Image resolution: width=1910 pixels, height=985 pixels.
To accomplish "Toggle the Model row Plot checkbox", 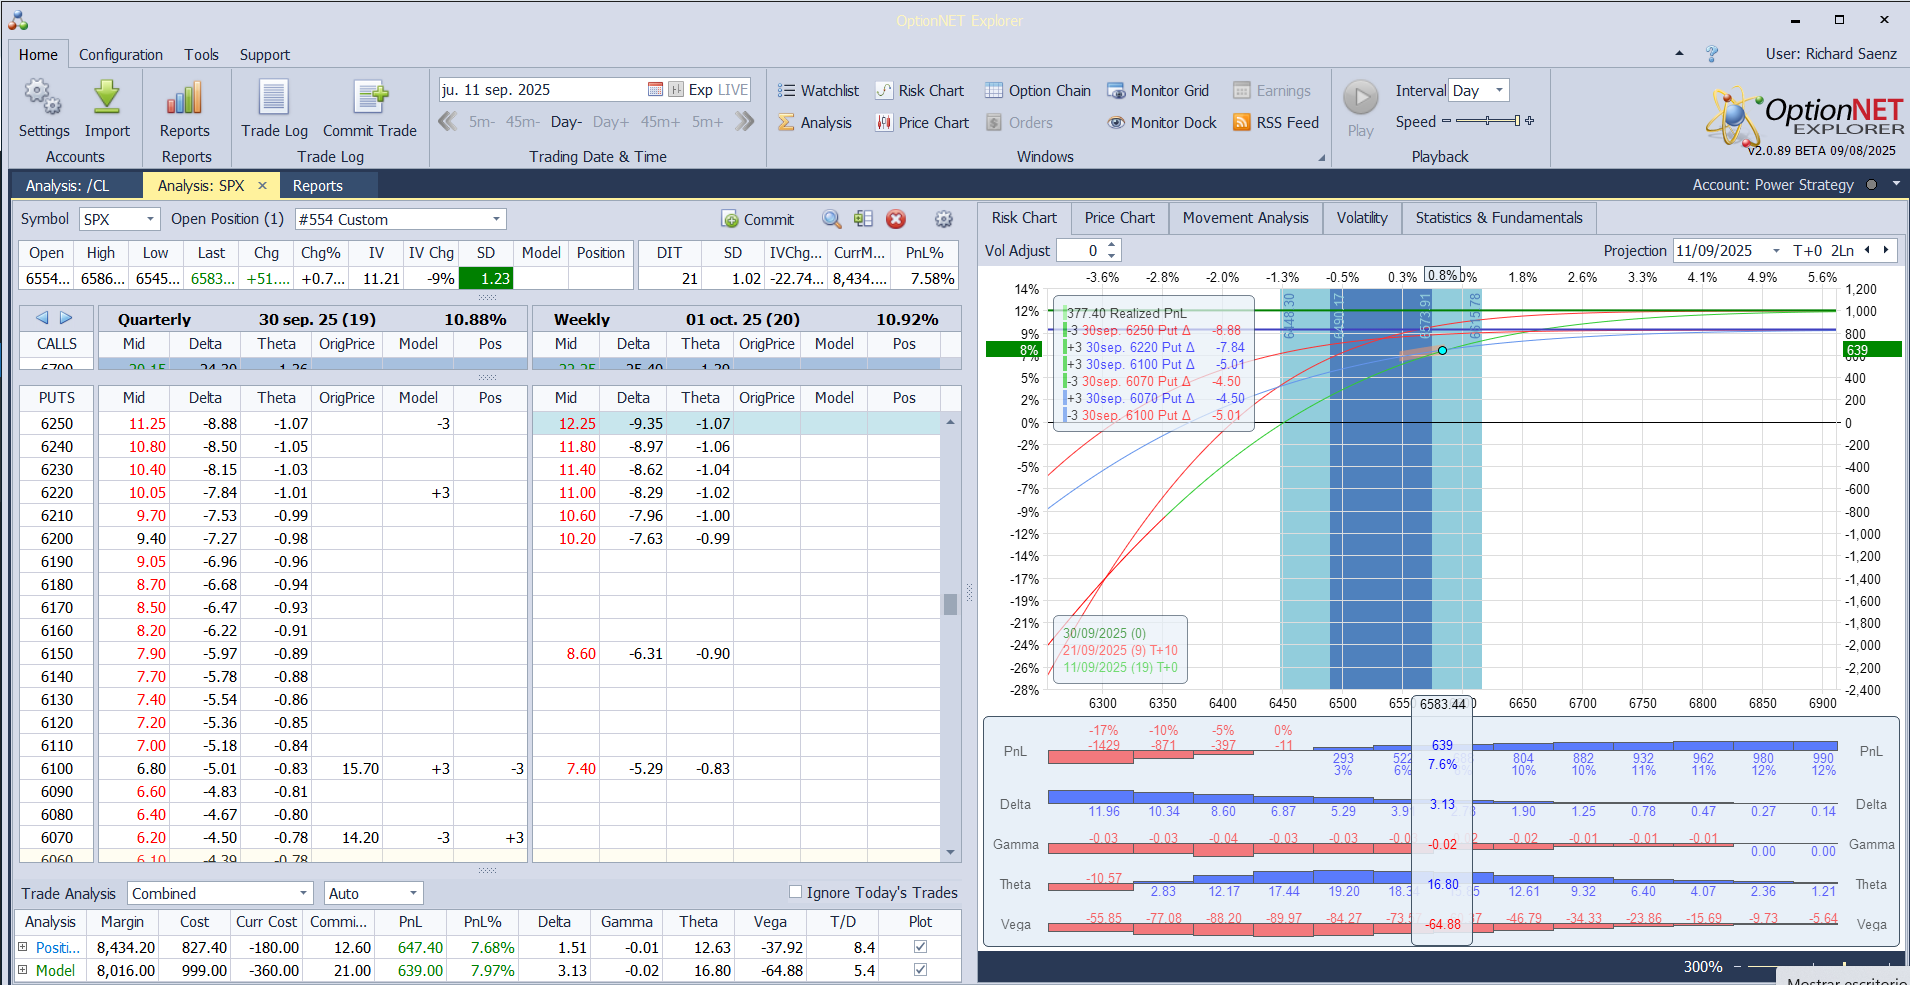I will (920, 969).
